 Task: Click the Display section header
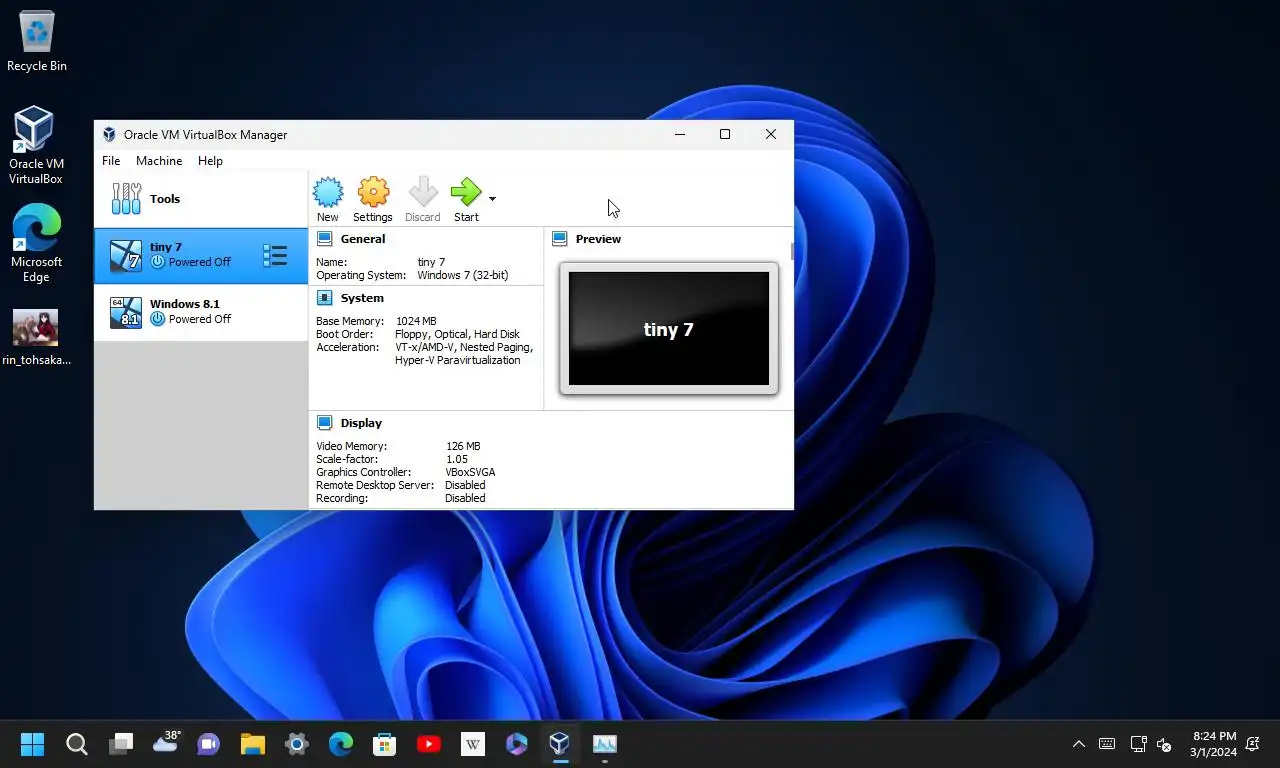(361, 423)
